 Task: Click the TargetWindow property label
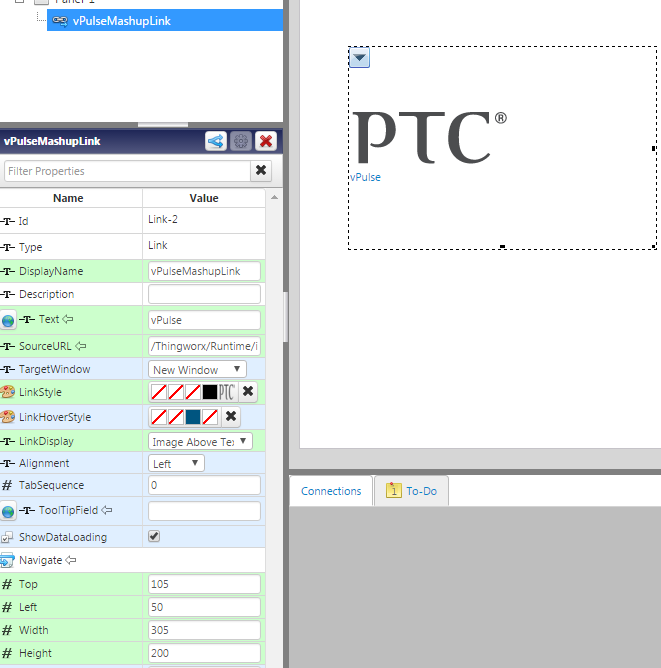(x=55, y=369)
